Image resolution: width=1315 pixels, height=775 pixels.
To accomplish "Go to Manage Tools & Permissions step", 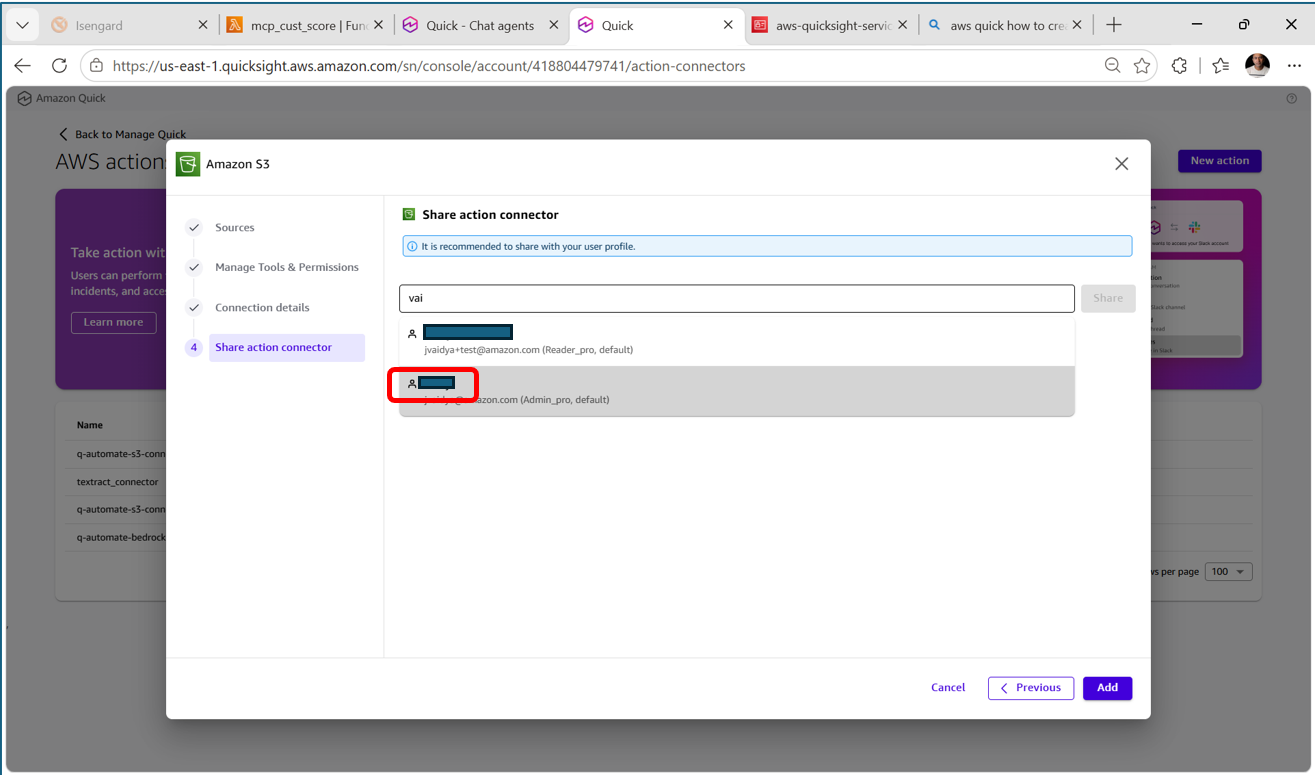I will [x=286, y=268].
